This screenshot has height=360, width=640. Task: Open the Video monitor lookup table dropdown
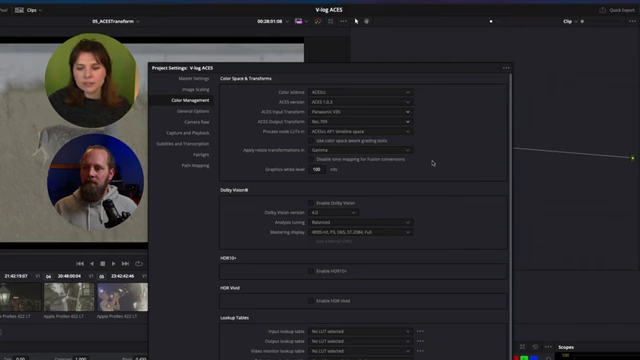click(360, 351)
